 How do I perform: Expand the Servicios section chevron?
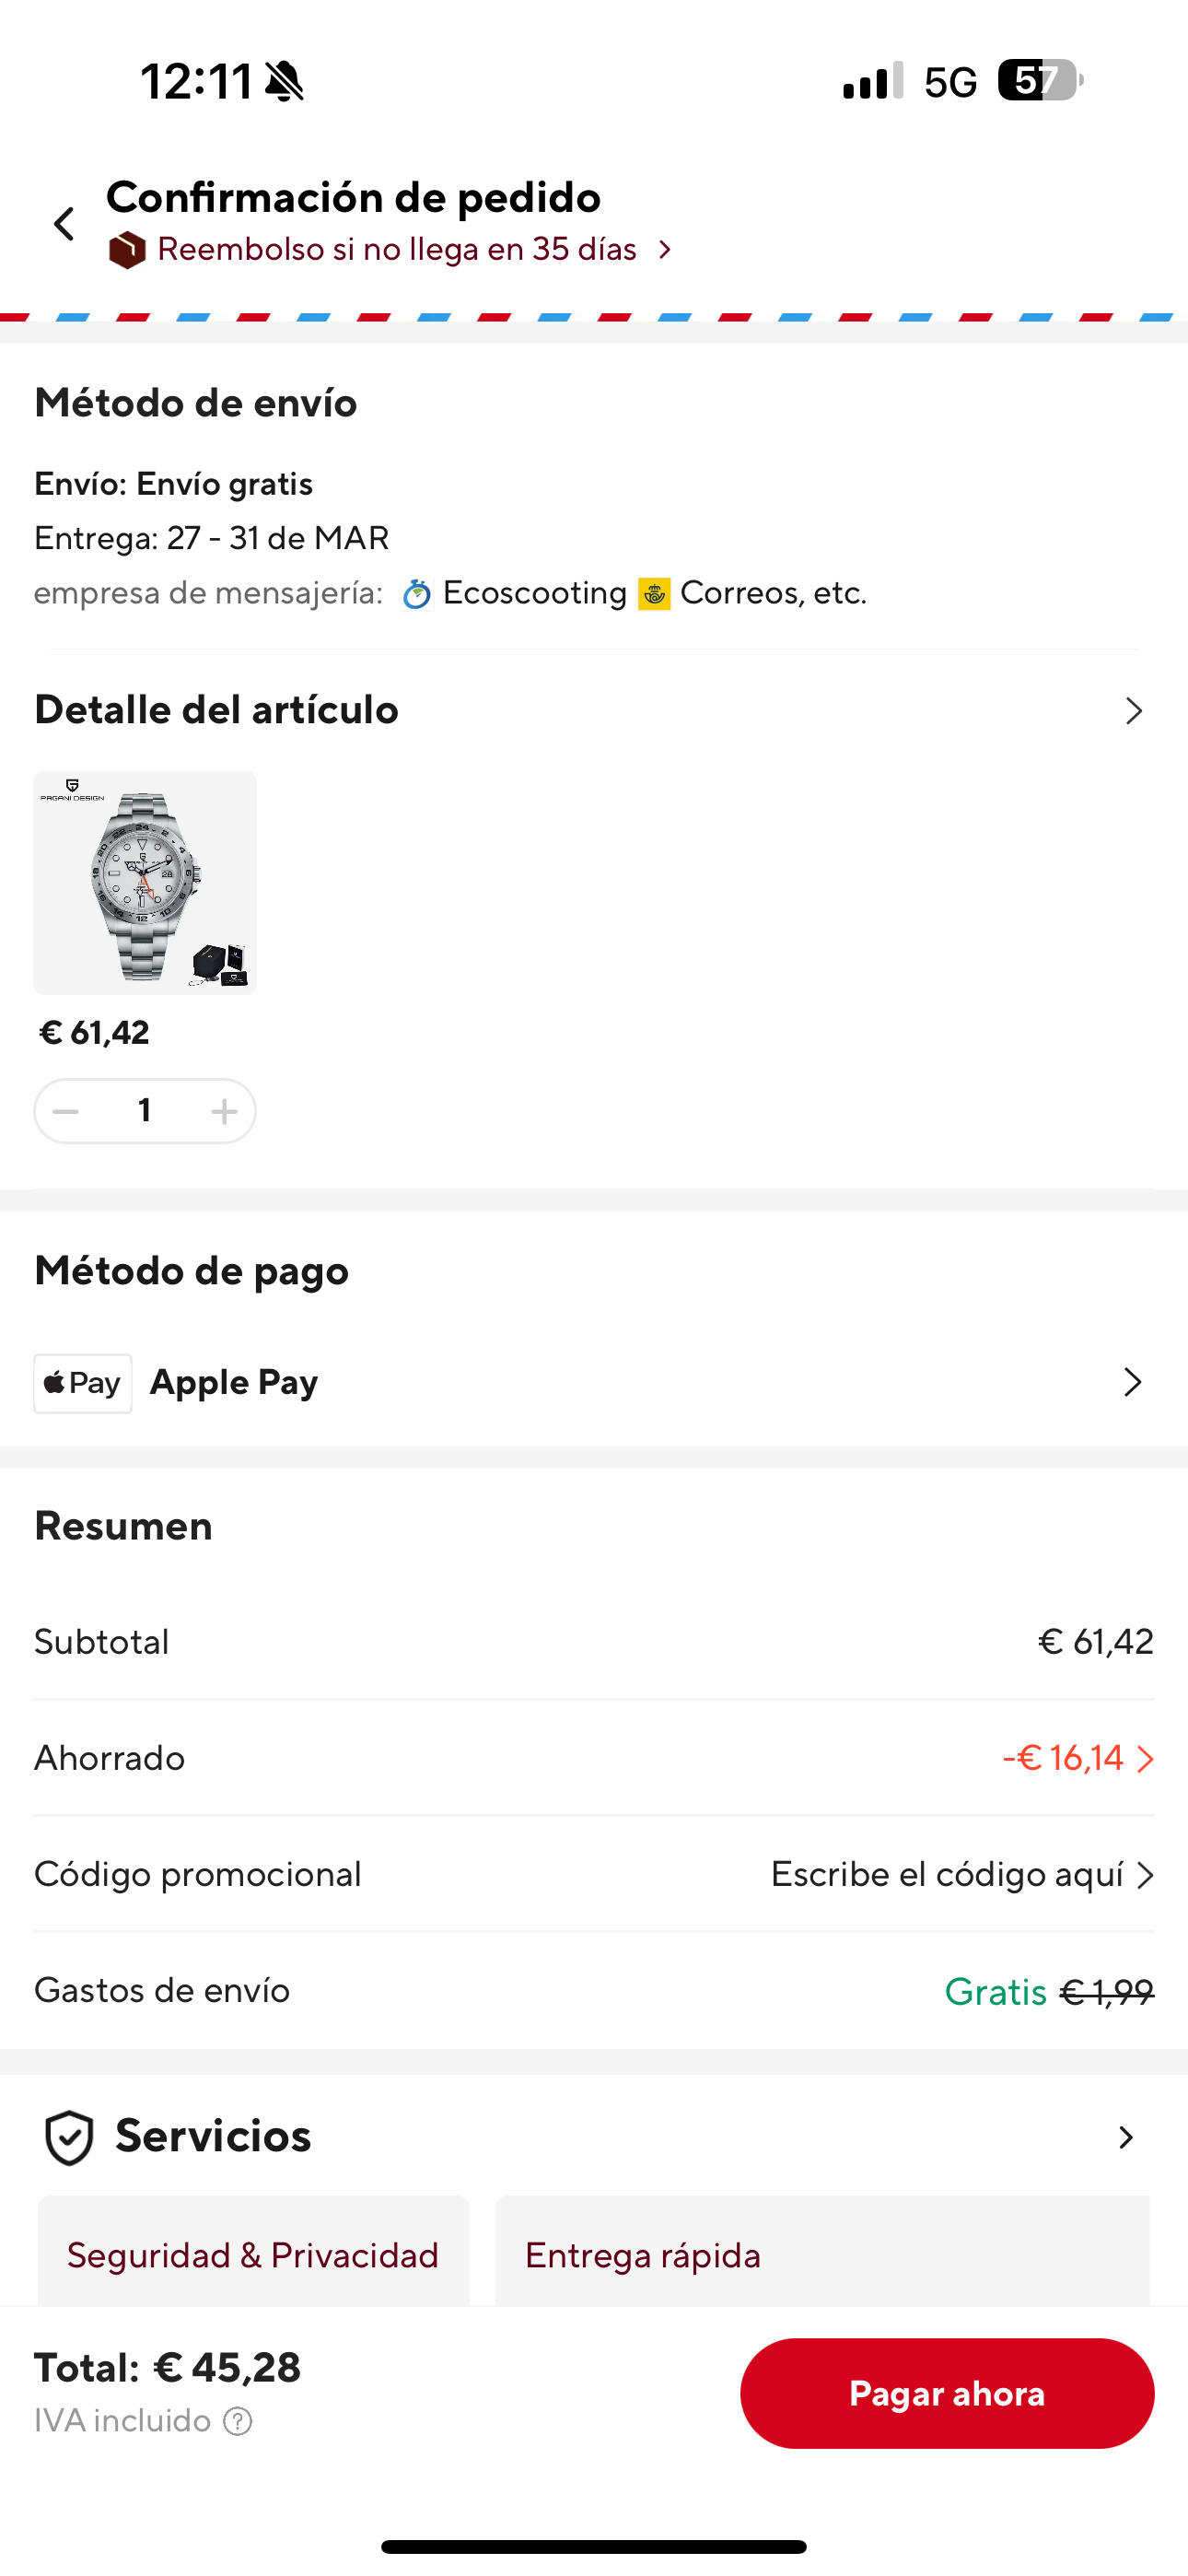tap(1126, 2137)
